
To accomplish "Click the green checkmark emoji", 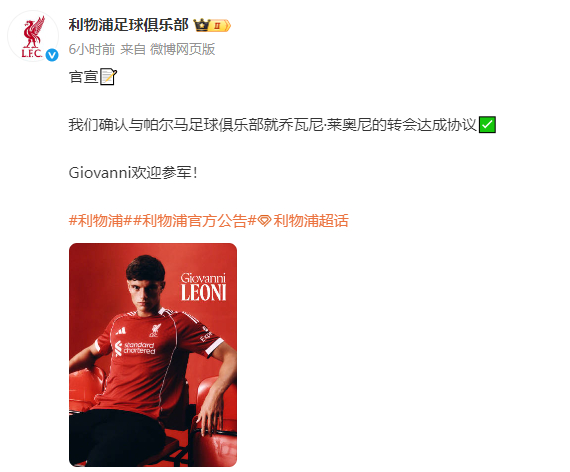I will click(x=487, y=125).
